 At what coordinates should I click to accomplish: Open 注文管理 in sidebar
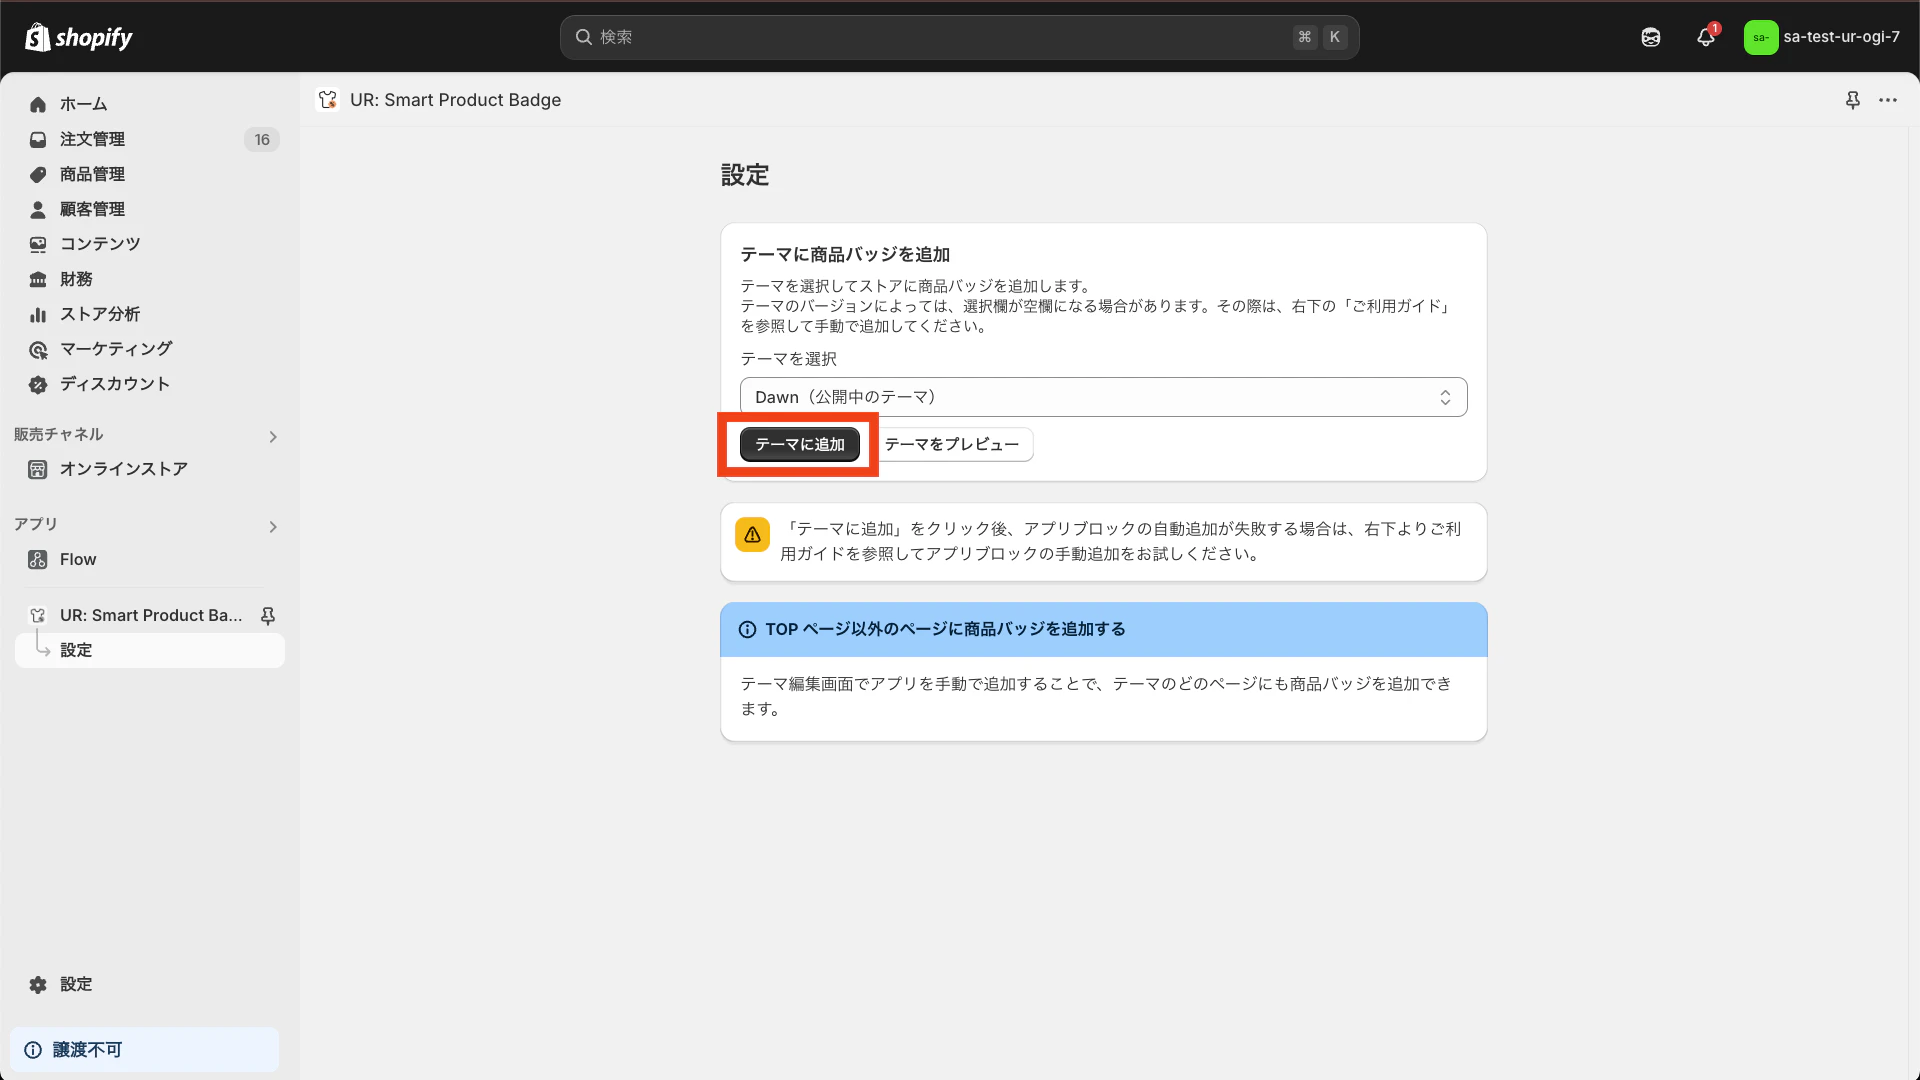coord(150,139)
